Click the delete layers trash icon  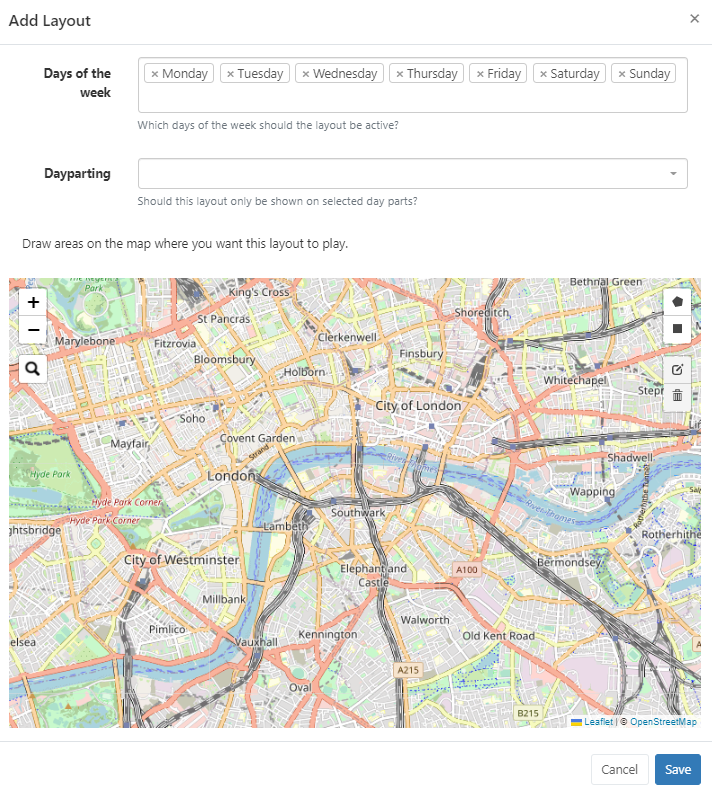(677, 396)
